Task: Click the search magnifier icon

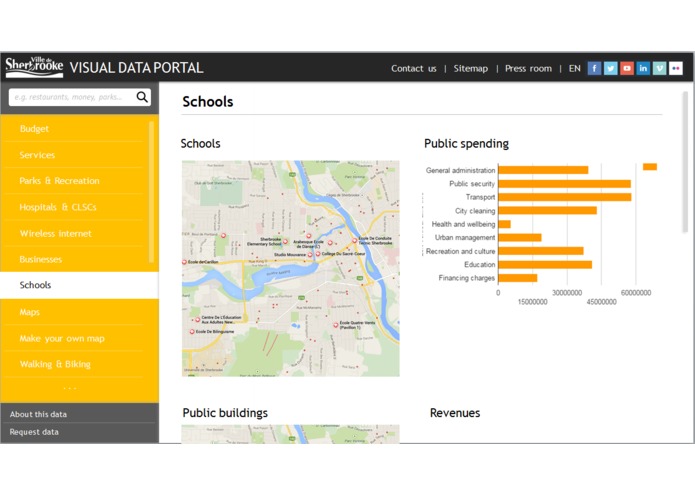Action: (142, 97)
